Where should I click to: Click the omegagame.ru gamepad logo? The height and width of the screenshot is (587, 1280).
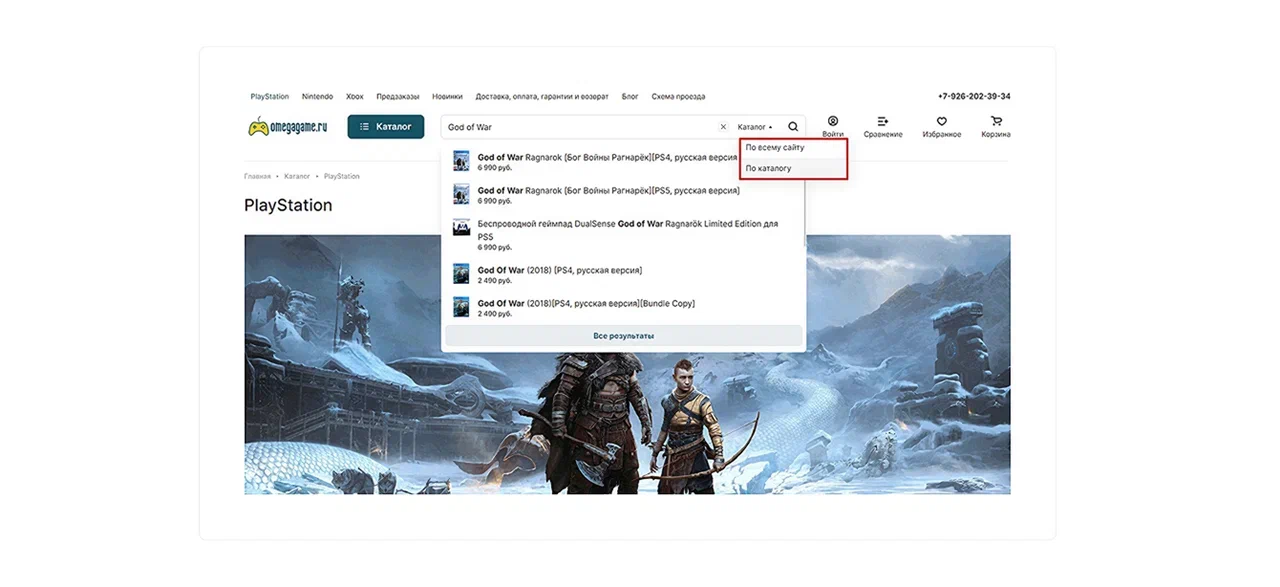point(288,127)
